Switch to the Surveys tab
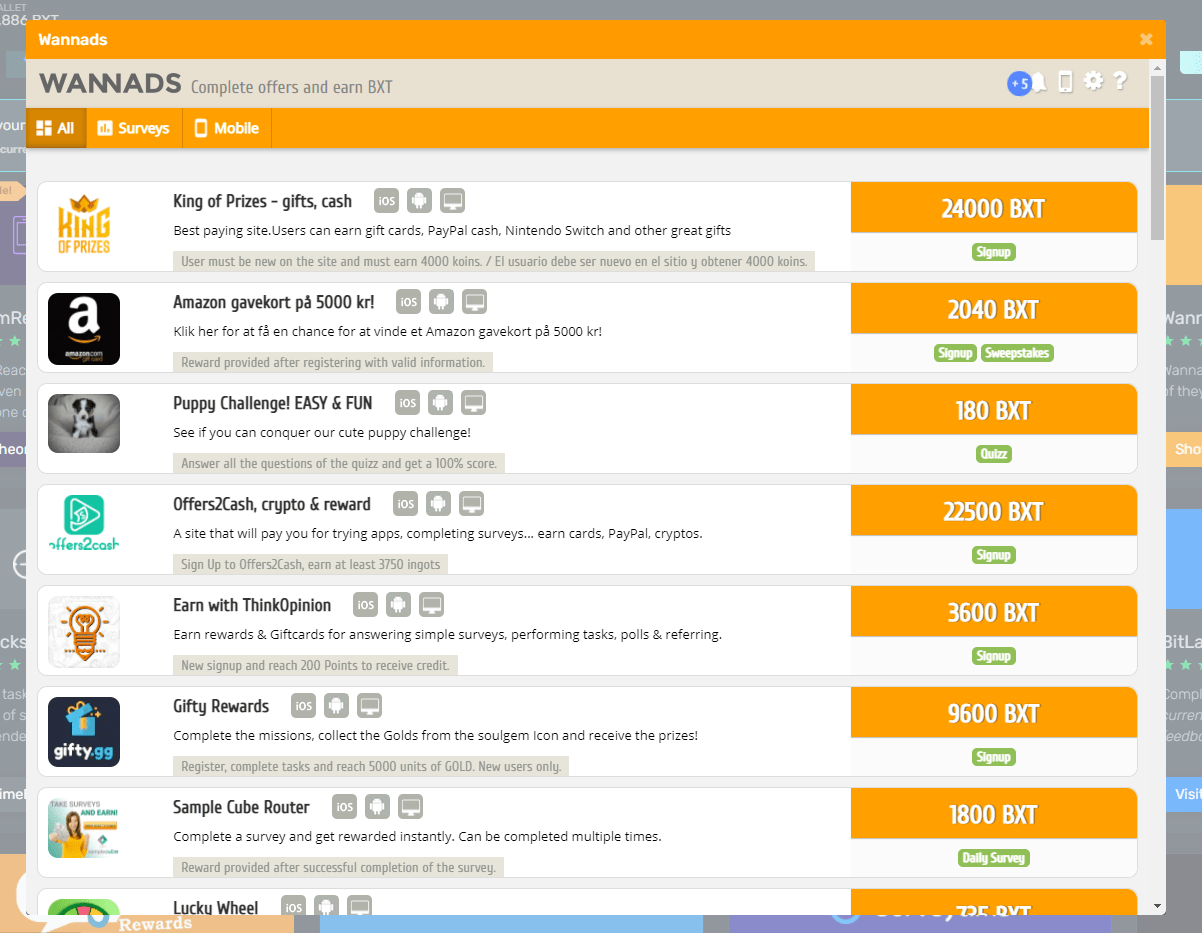1202x933 pixels. (134, 128)
